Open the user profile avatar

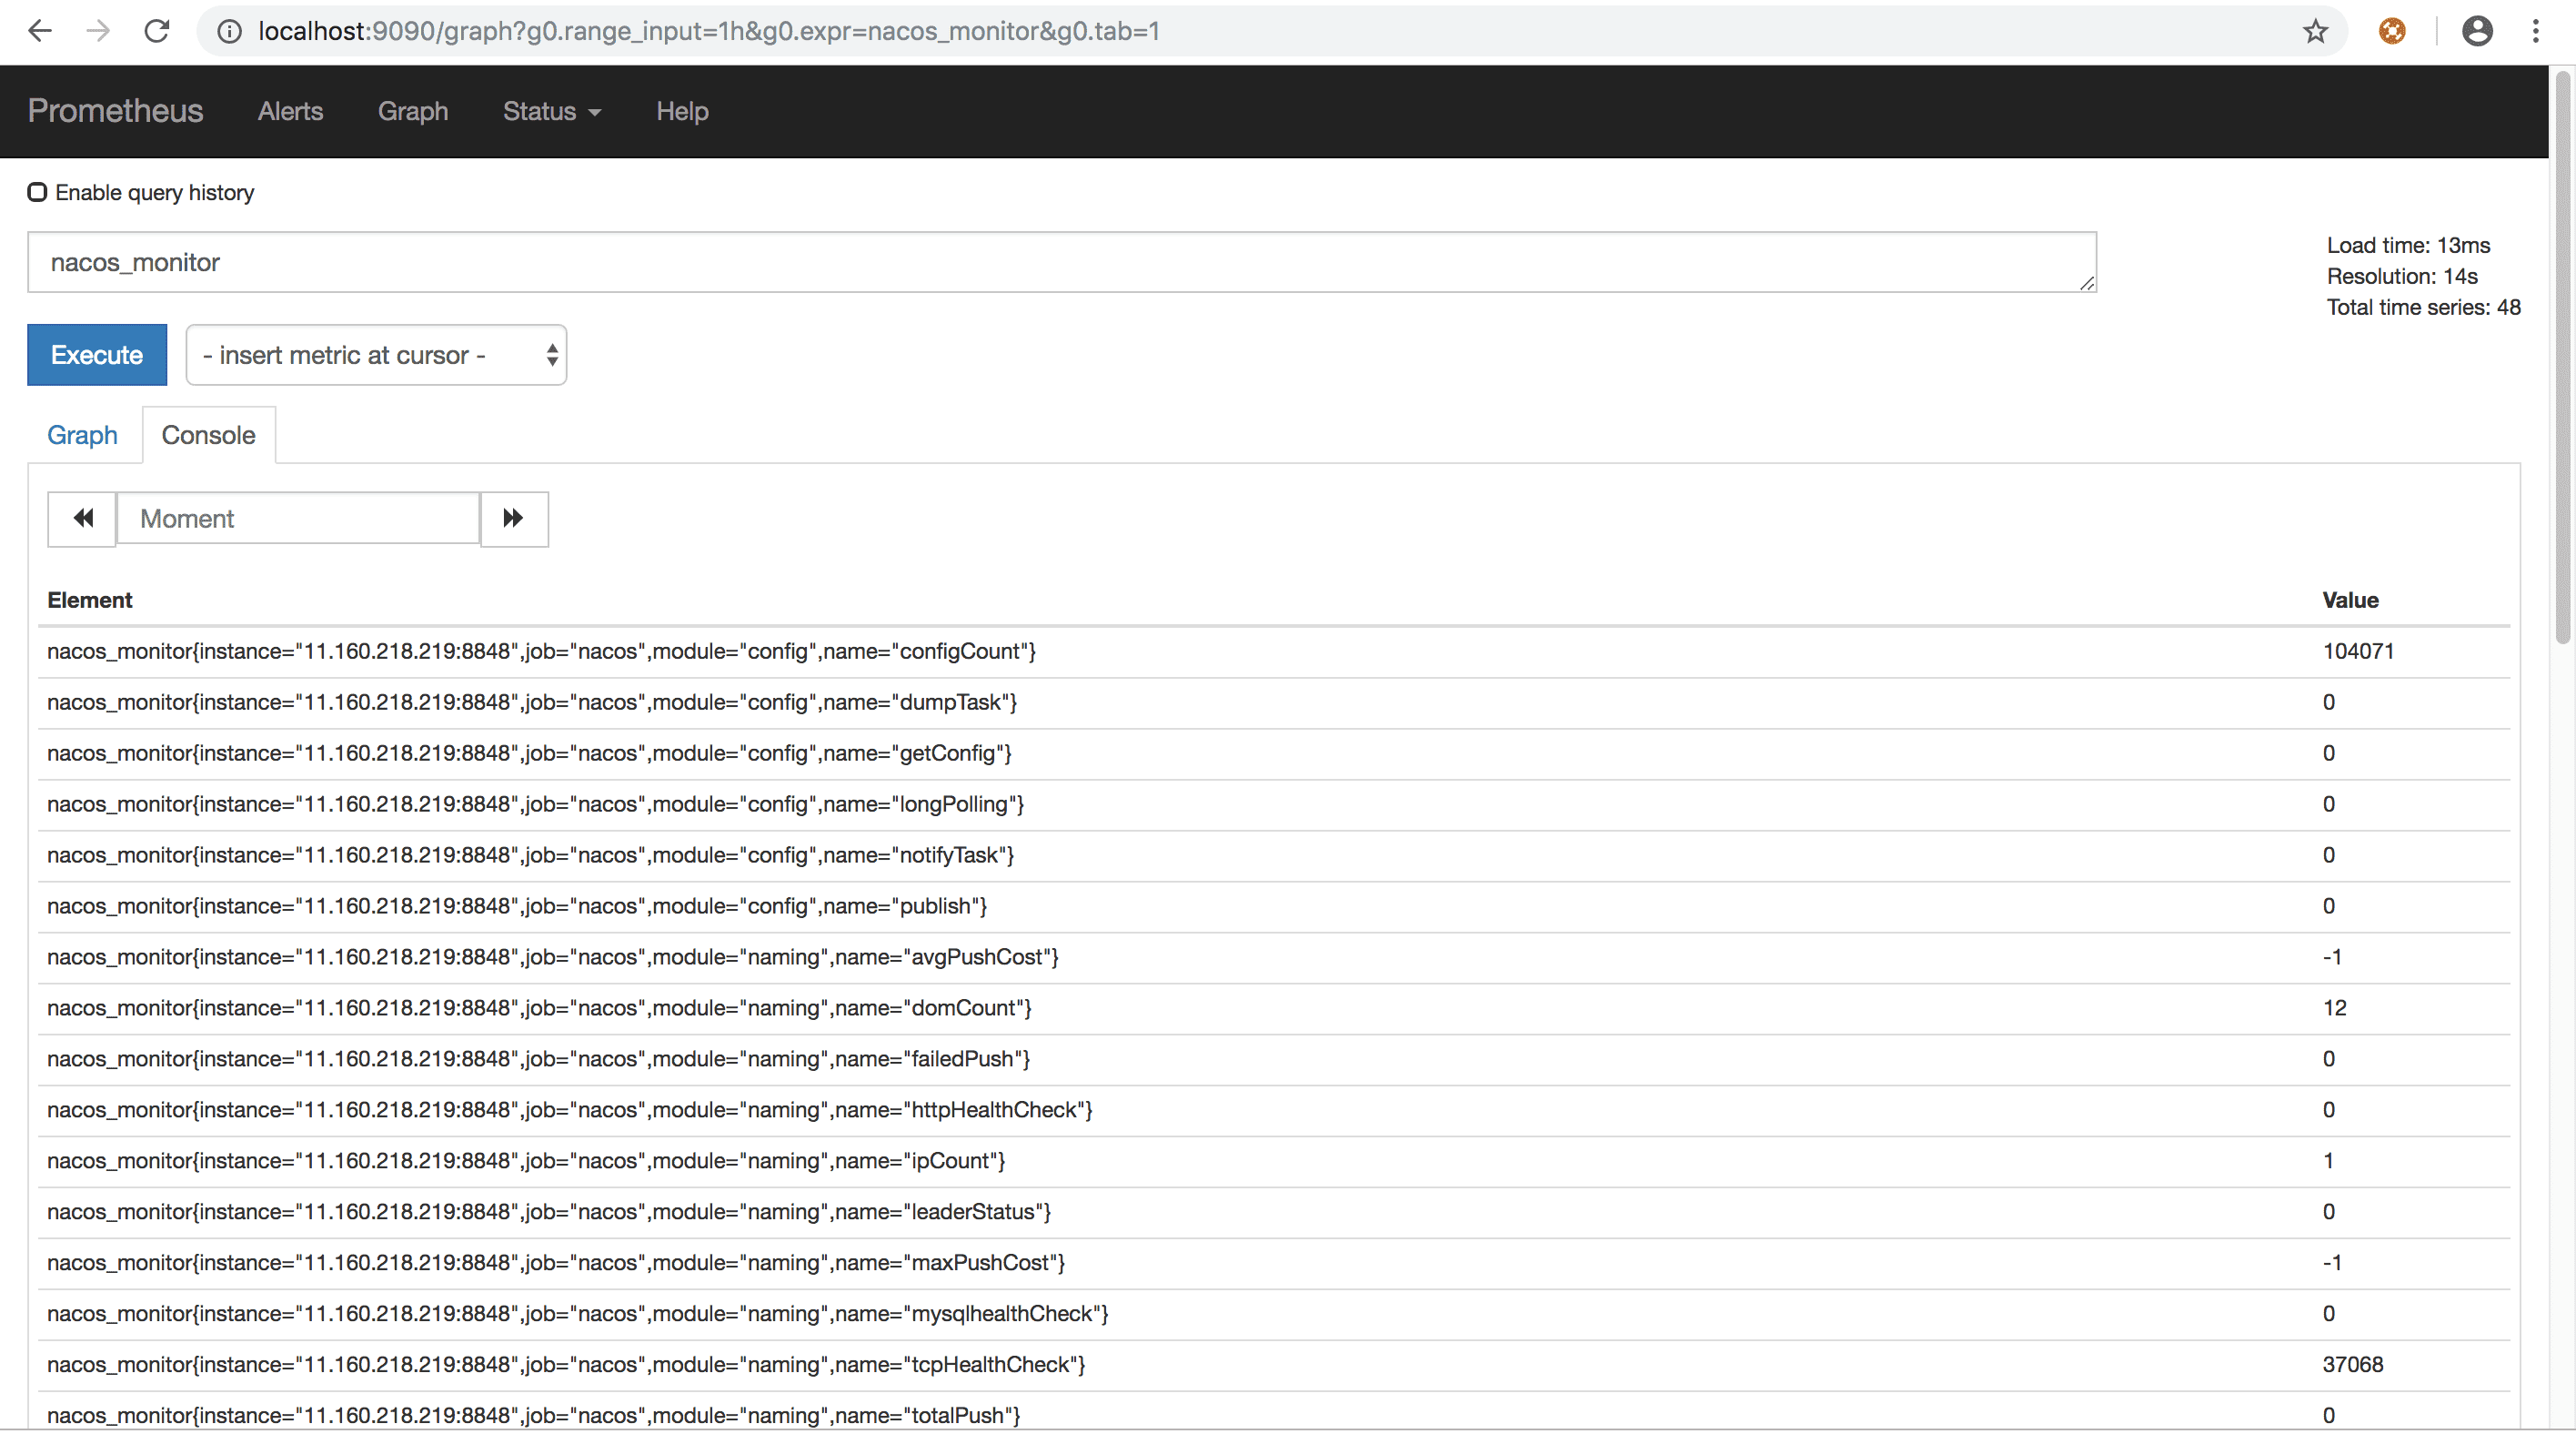pos(2477,31)
